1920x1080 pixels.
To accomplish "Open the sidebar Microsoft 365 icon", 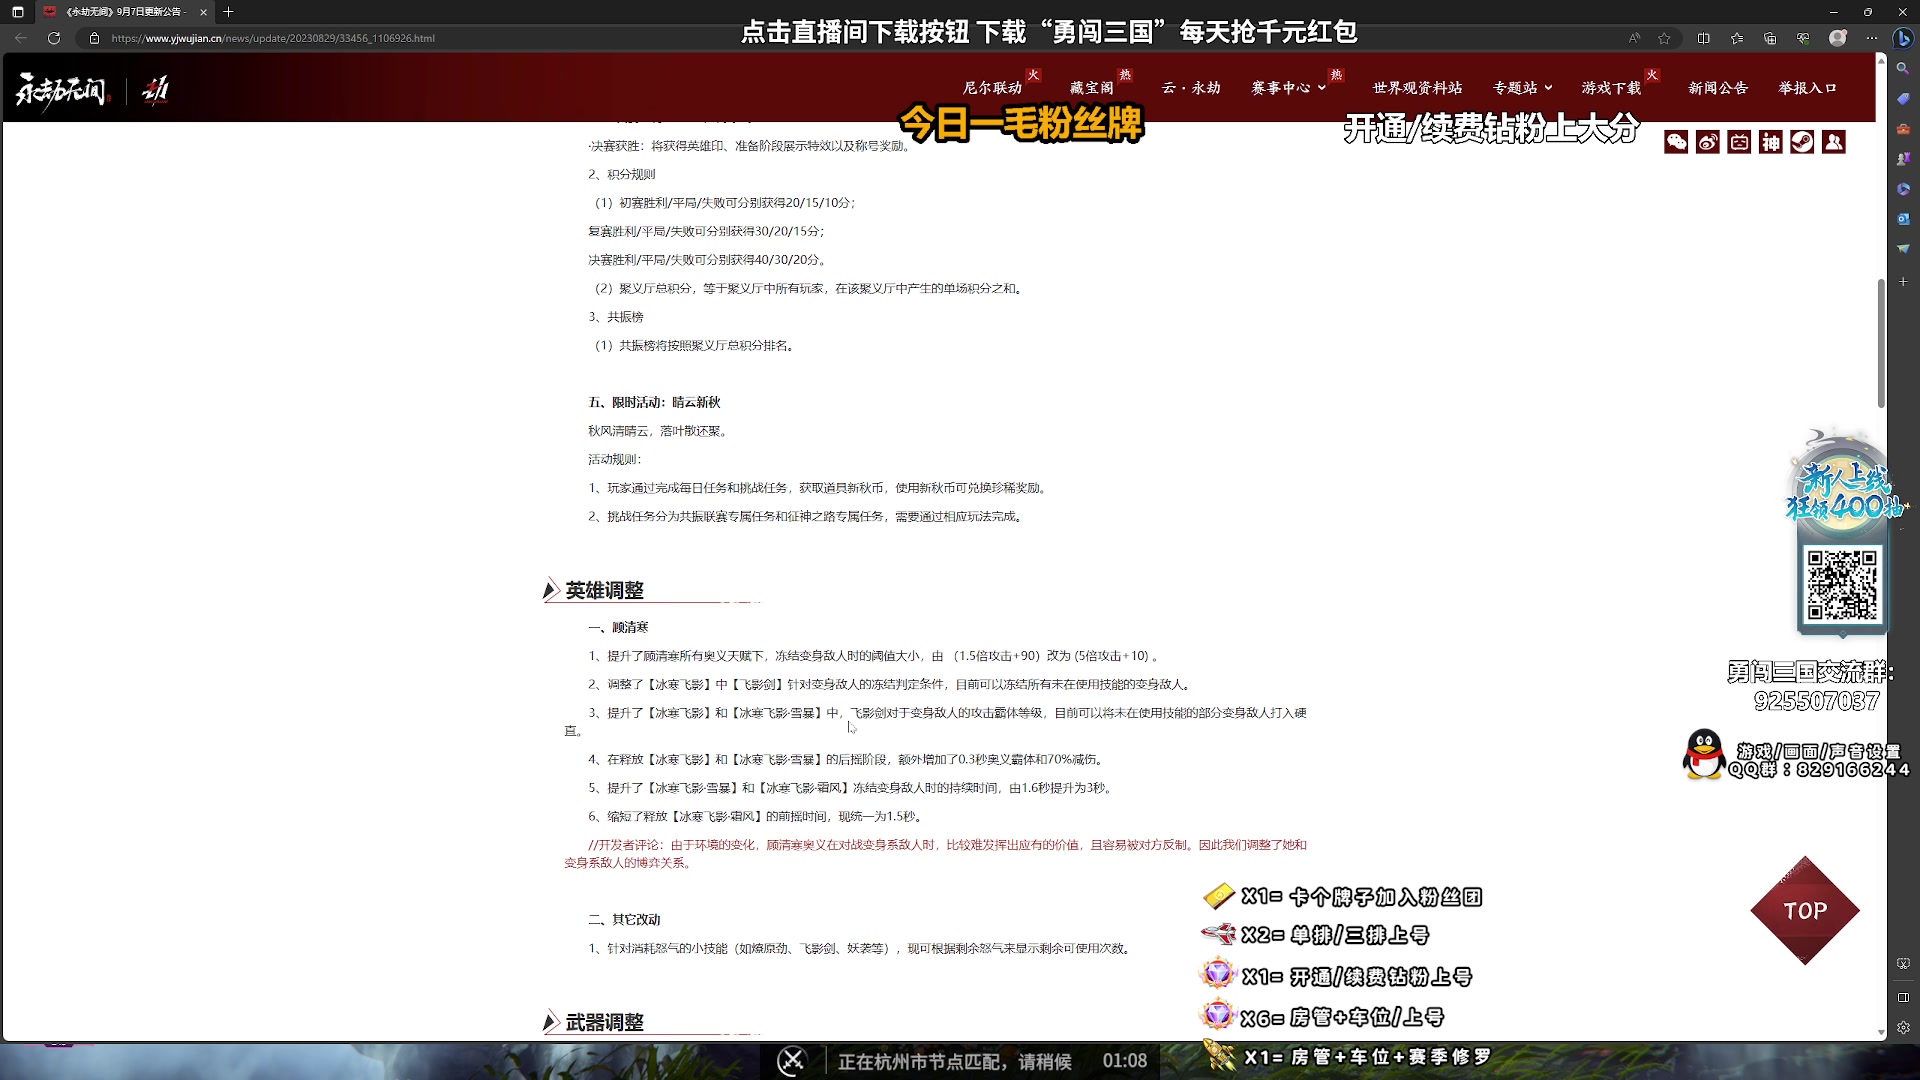I will (1903, 188).
